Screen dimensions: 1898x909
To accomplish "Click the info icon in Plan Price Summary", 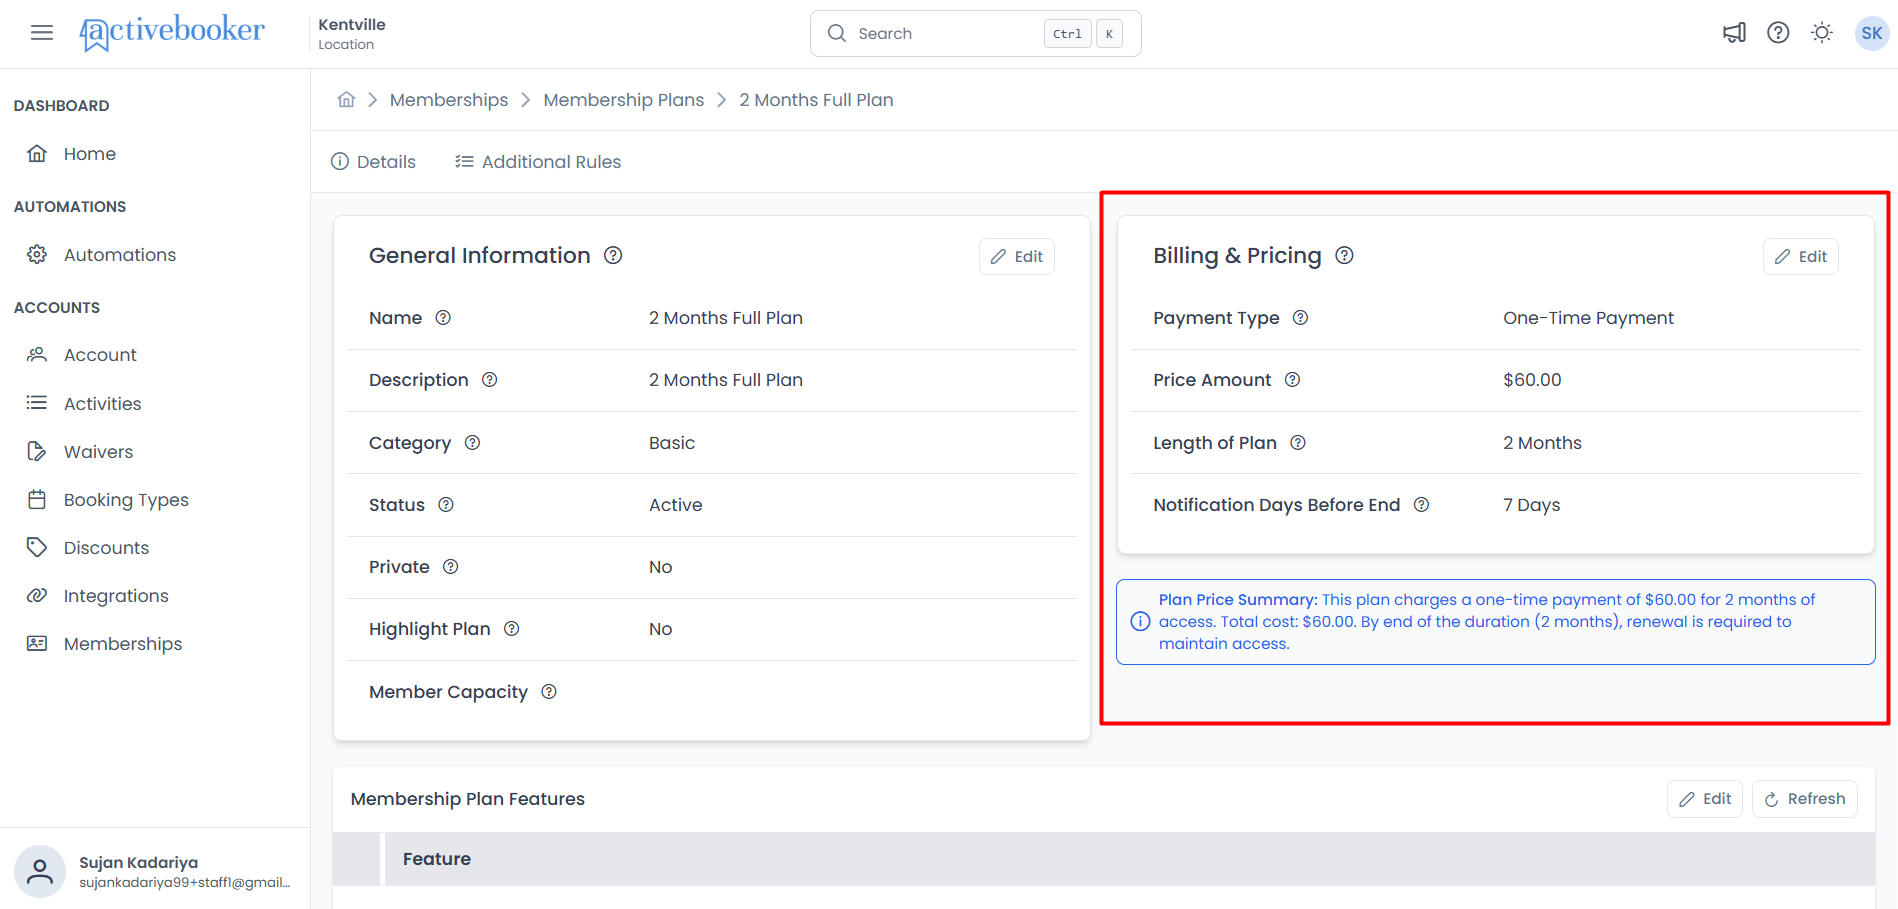I will point(1140,622).
